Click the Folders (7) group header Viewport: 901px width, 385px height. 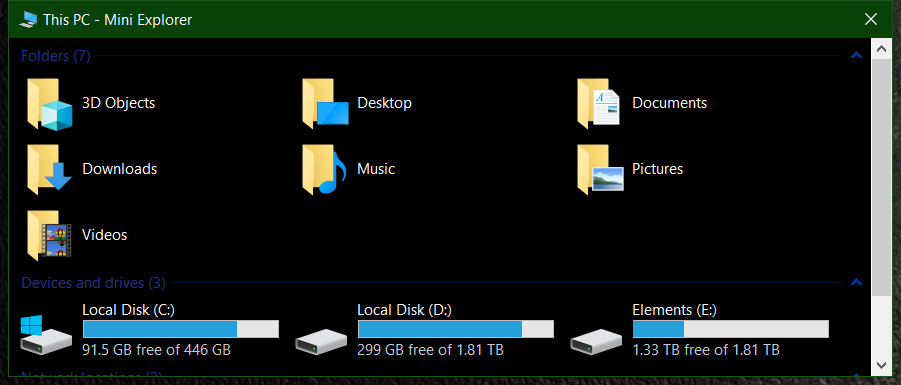pos(56,56)
